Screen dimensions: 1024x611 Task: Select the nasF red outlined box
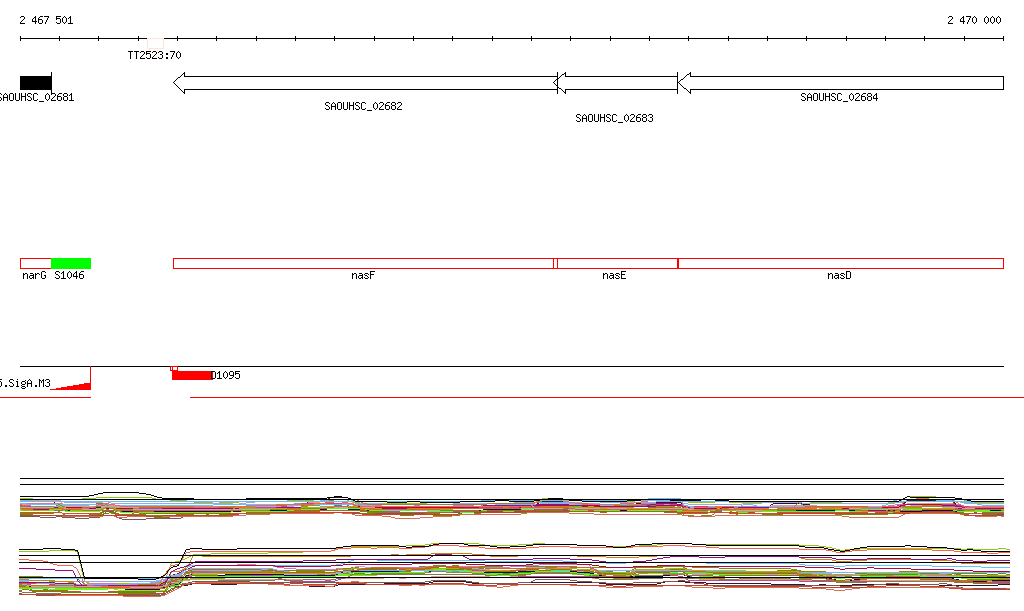coord(364,264)
